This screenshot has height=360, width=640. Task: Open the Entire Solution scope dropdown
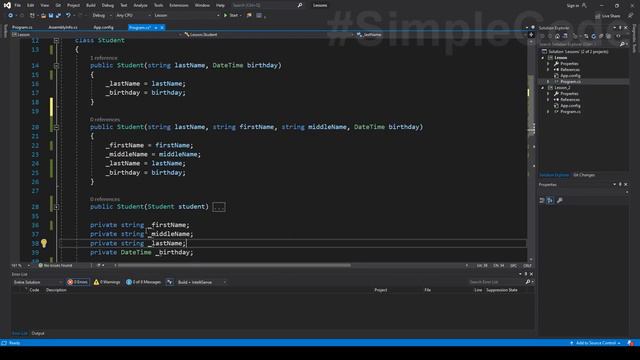[x=38, y=282]
